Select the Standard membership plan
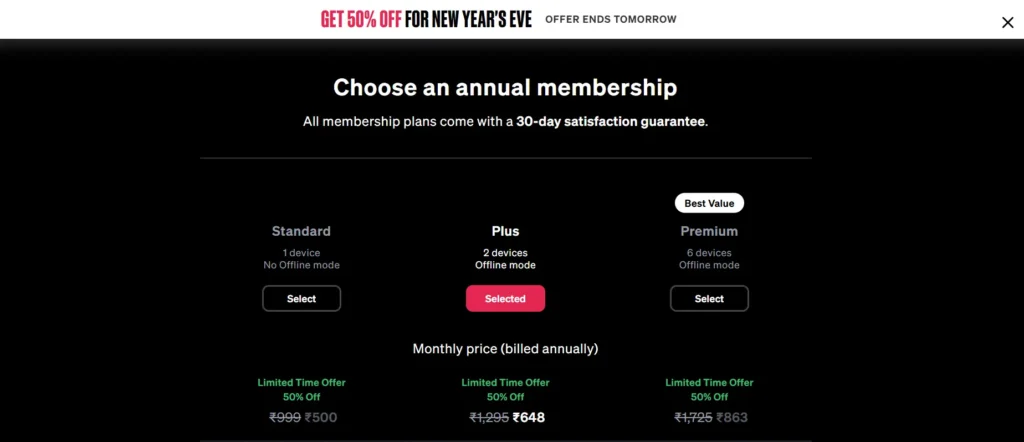1024x442 pixels. (x=301, y=298)
